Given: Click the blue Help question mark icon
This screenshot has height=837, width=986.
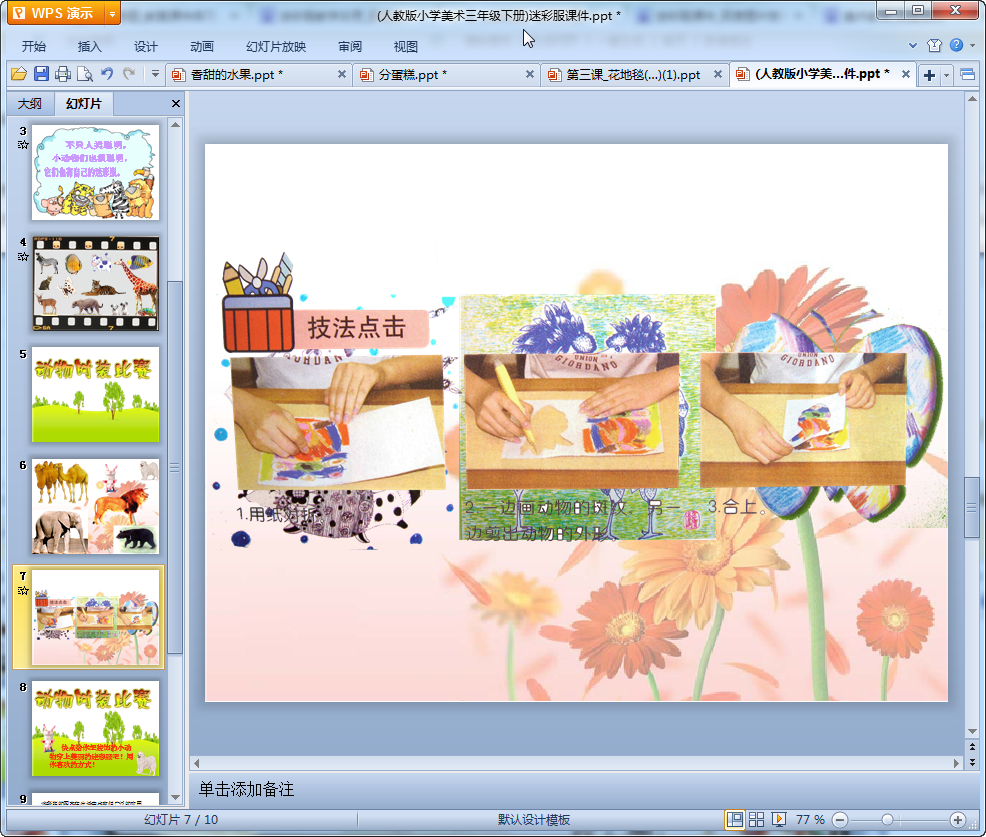Looking at the screenshot, I should 956,45.
